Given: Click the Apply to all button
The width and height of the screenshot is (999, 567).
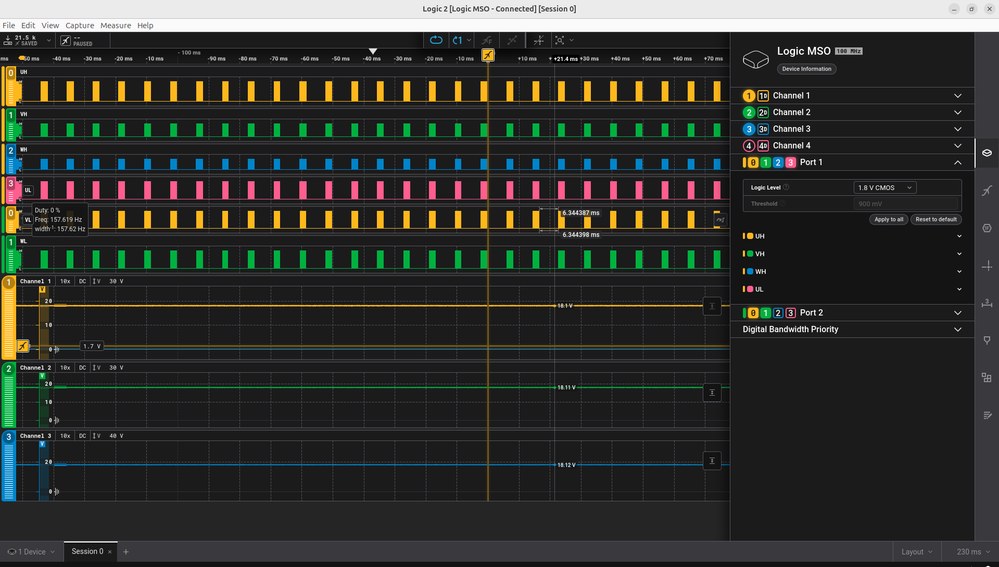Looking at the screenshot, I should pyautogui.click(x=888, y=219).
